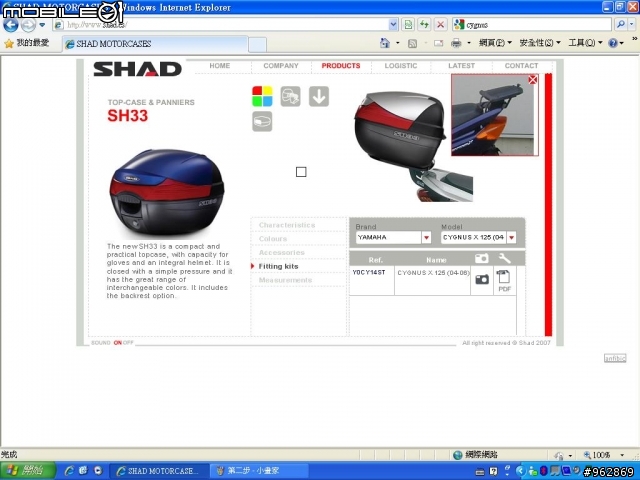Show Accessories section
The height and width of the screenshot is (480, 640).
[x=282, y=253]
